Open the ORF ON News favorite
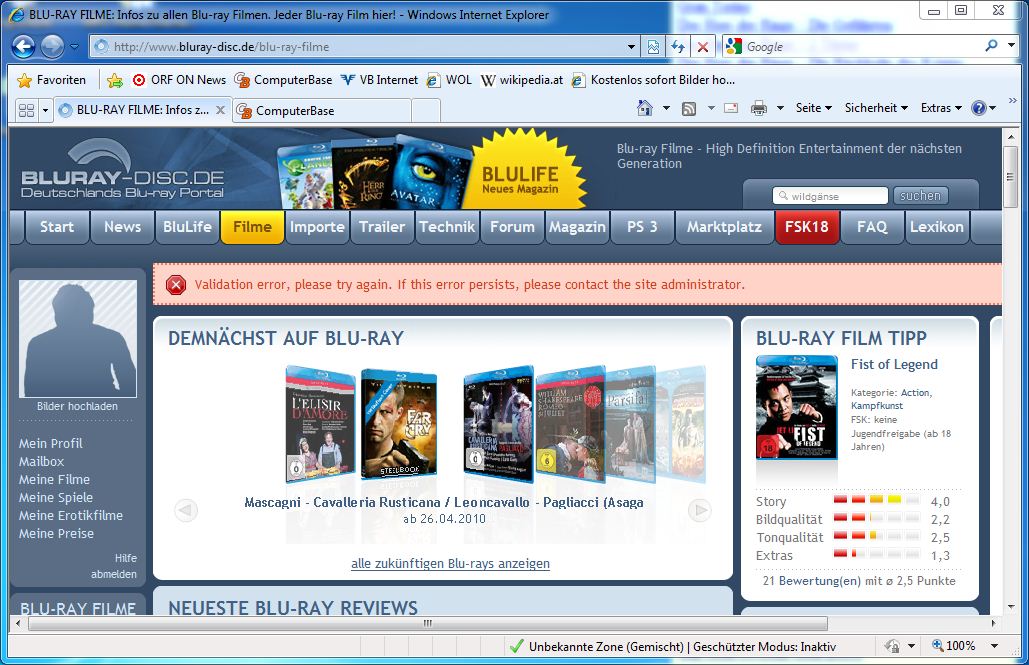 coord(178,80)
